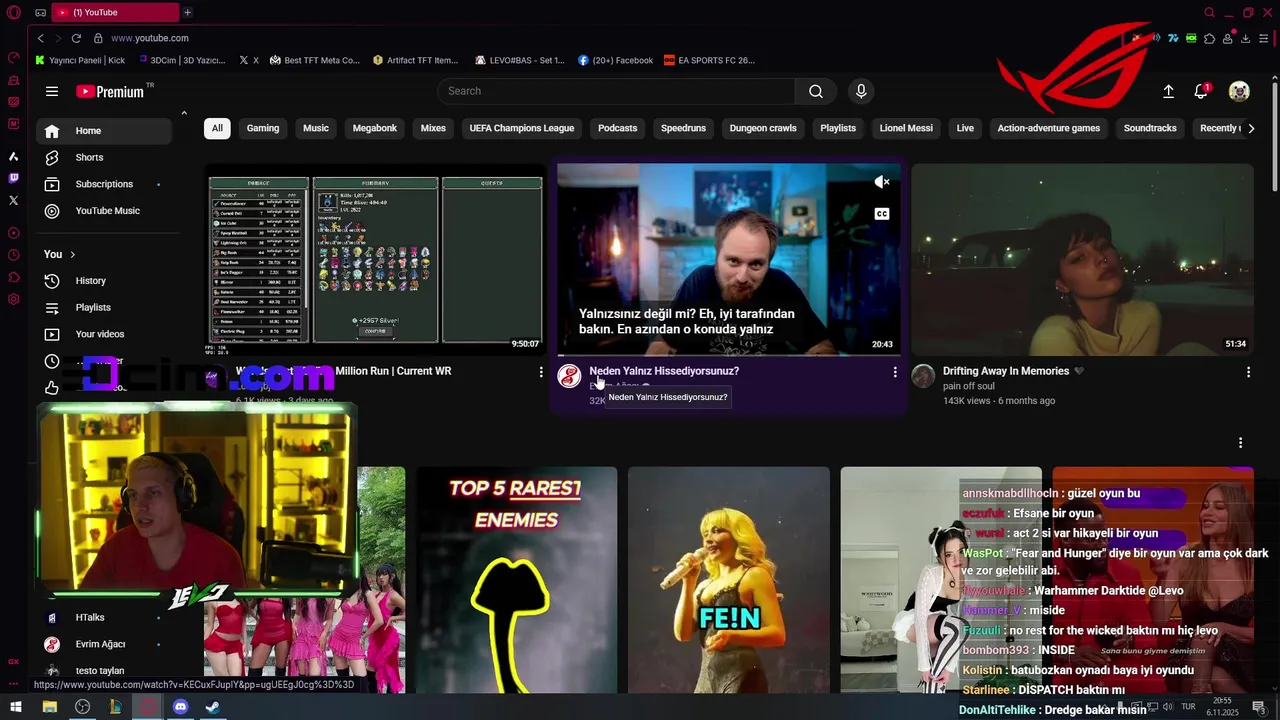This screenshot has height=720, width=1280.
Task: Select the Gaming category chip
Action: coord(263,128)
